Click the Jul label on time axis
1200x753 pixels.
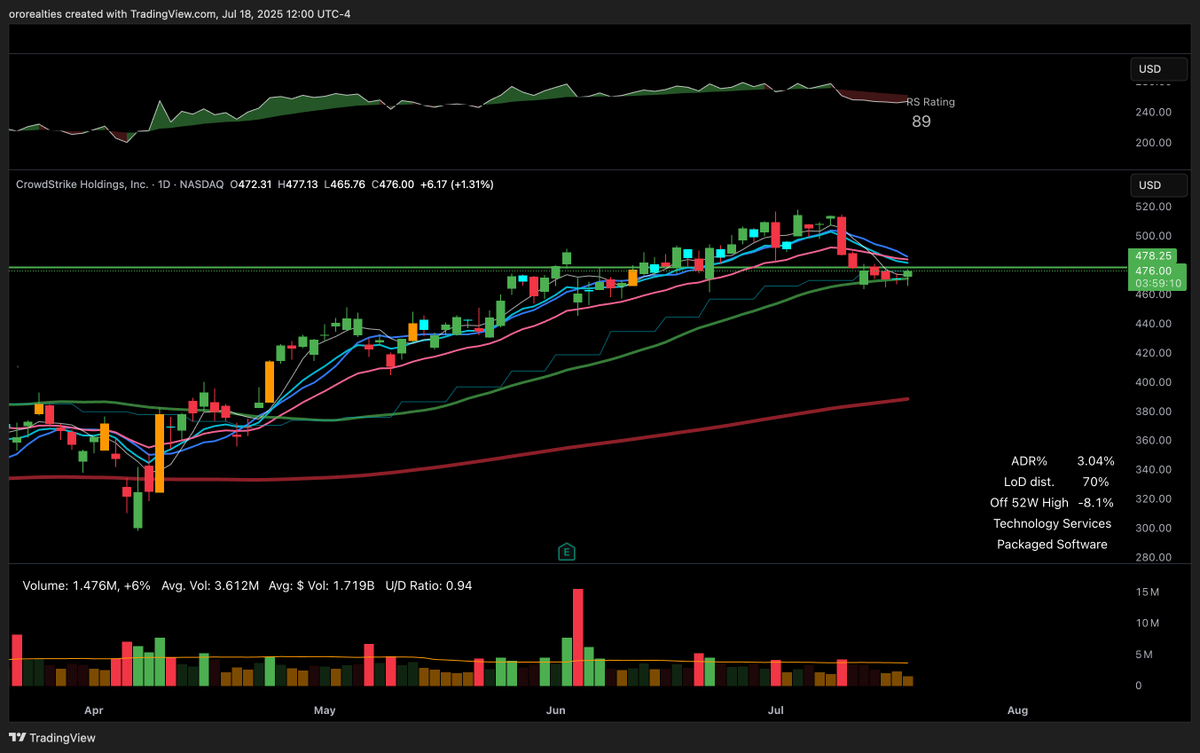point(775,711)
